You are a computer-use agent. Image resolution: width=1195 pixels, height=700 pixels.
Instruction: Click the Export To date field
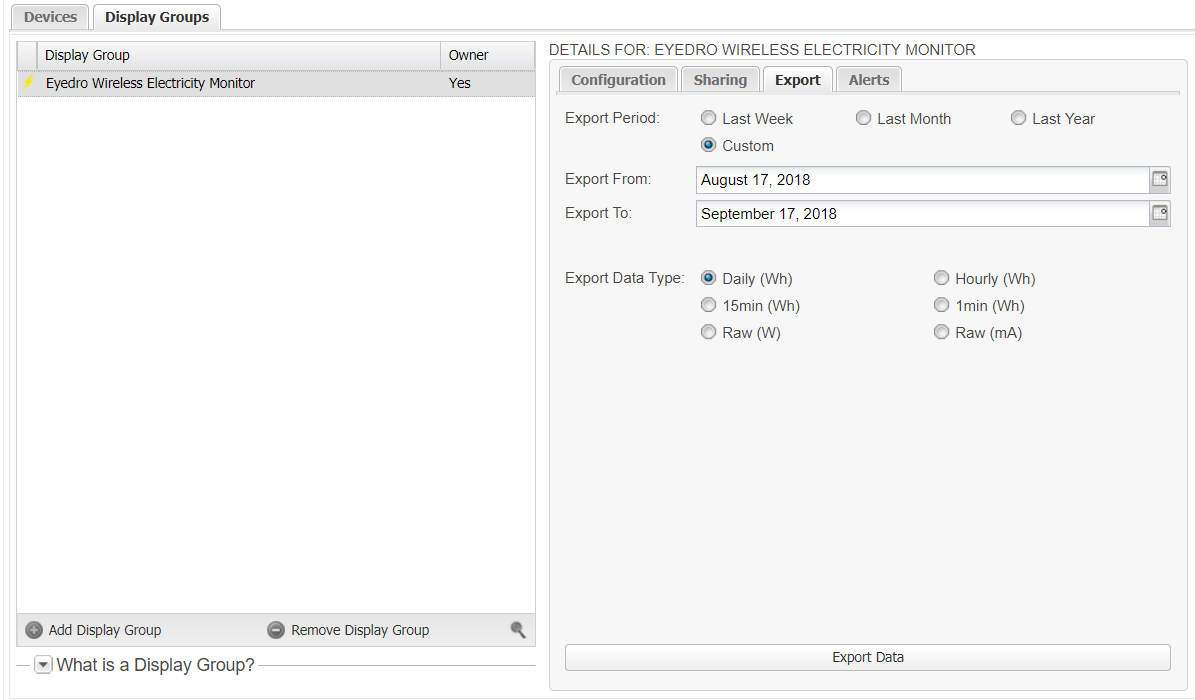[922, 214]
